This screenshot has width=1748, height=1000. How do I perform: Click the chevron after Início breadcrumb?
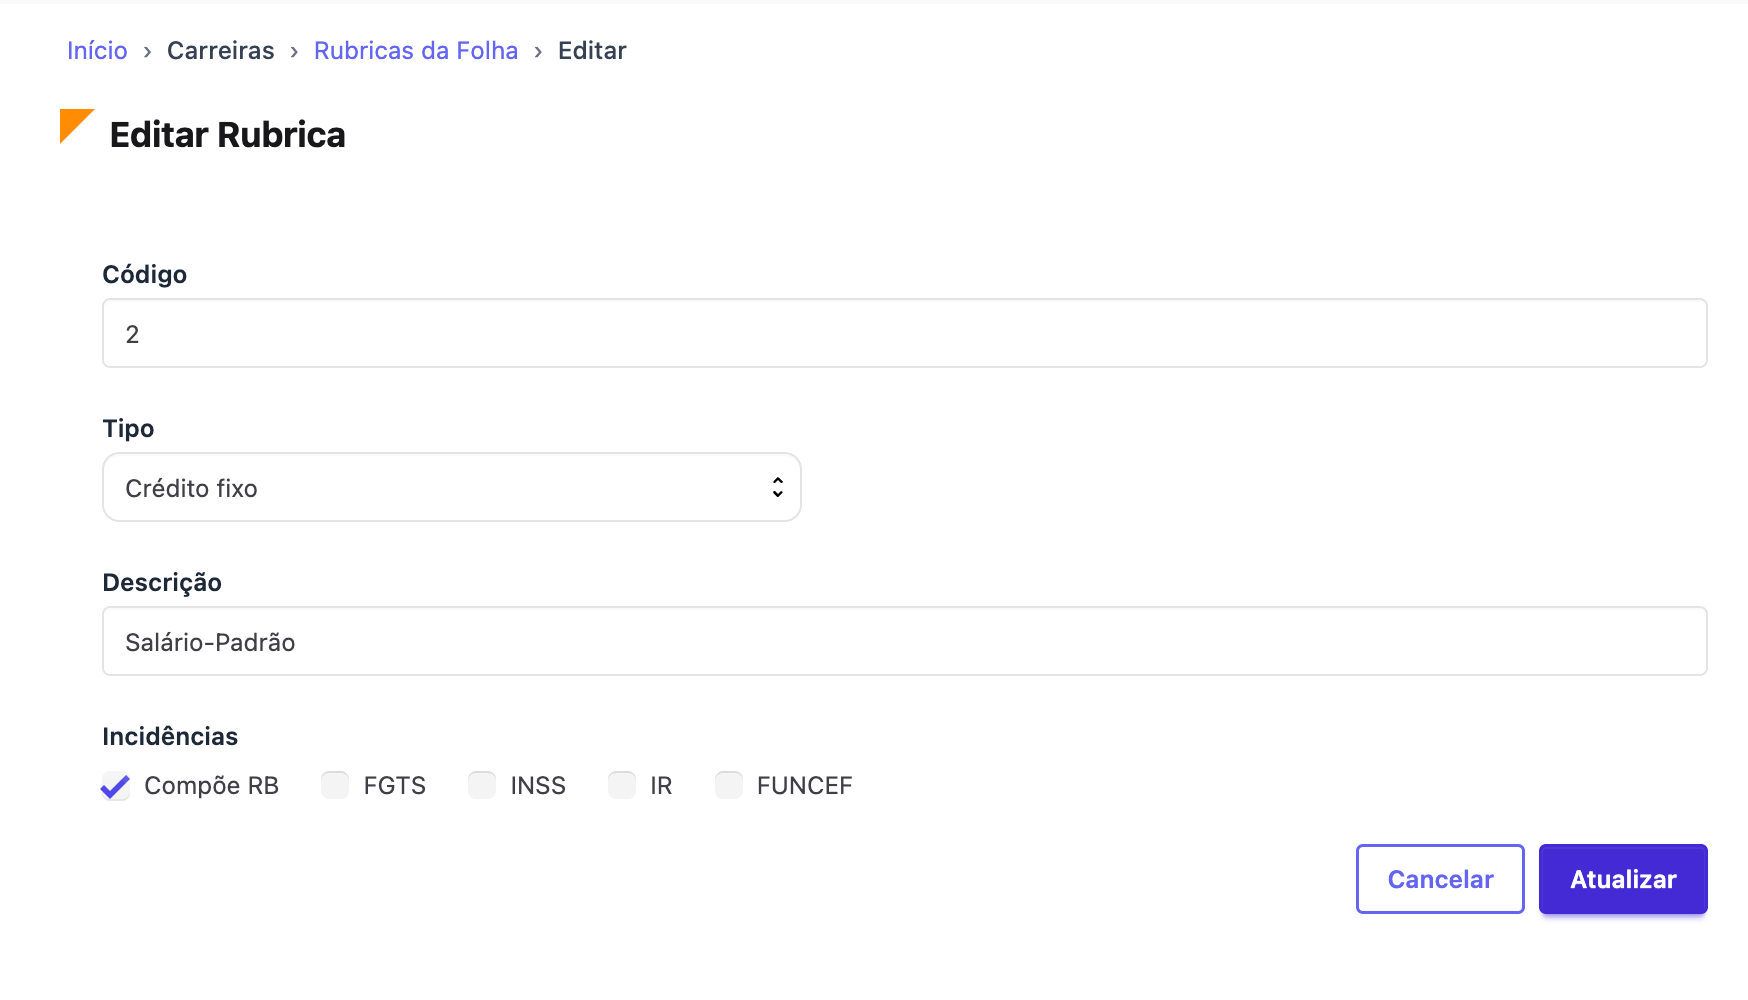point(147,52)
